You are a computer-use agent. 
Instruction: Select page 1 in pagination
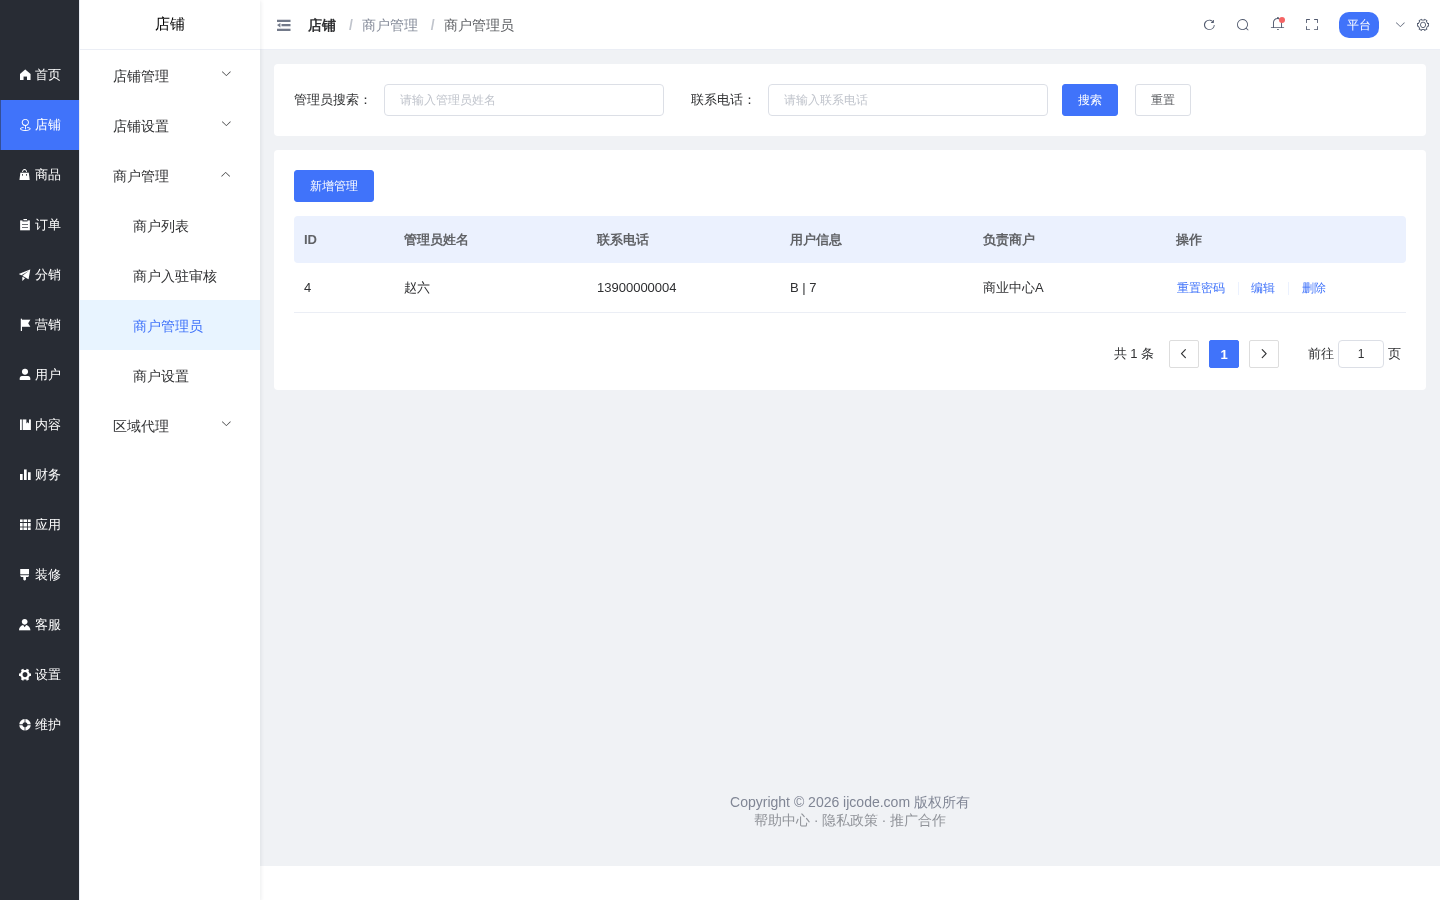(x=1224, y=354)
